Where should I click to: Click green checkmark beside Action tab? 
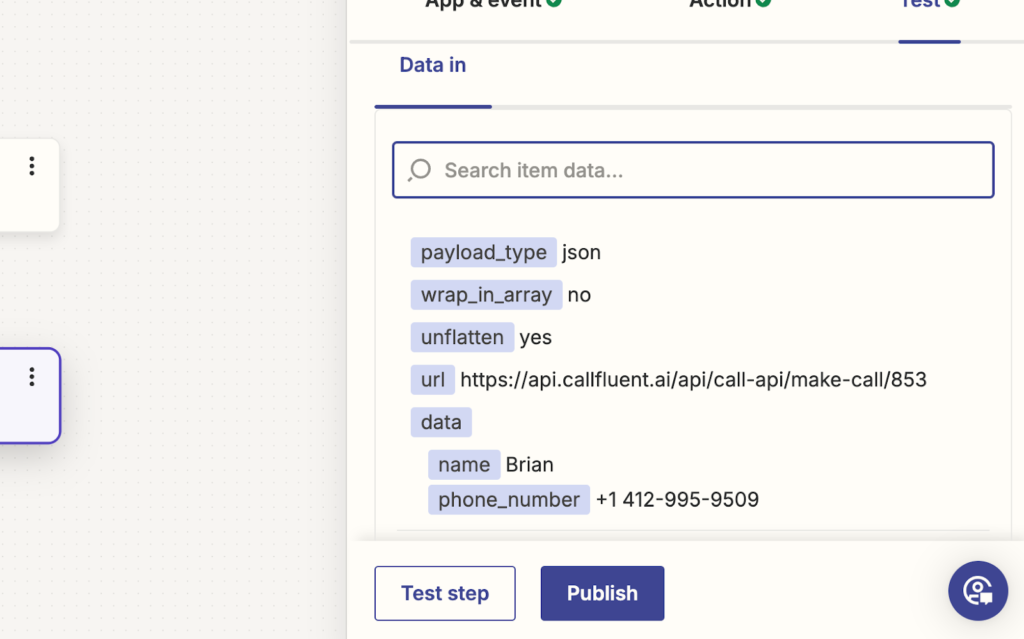763,3
